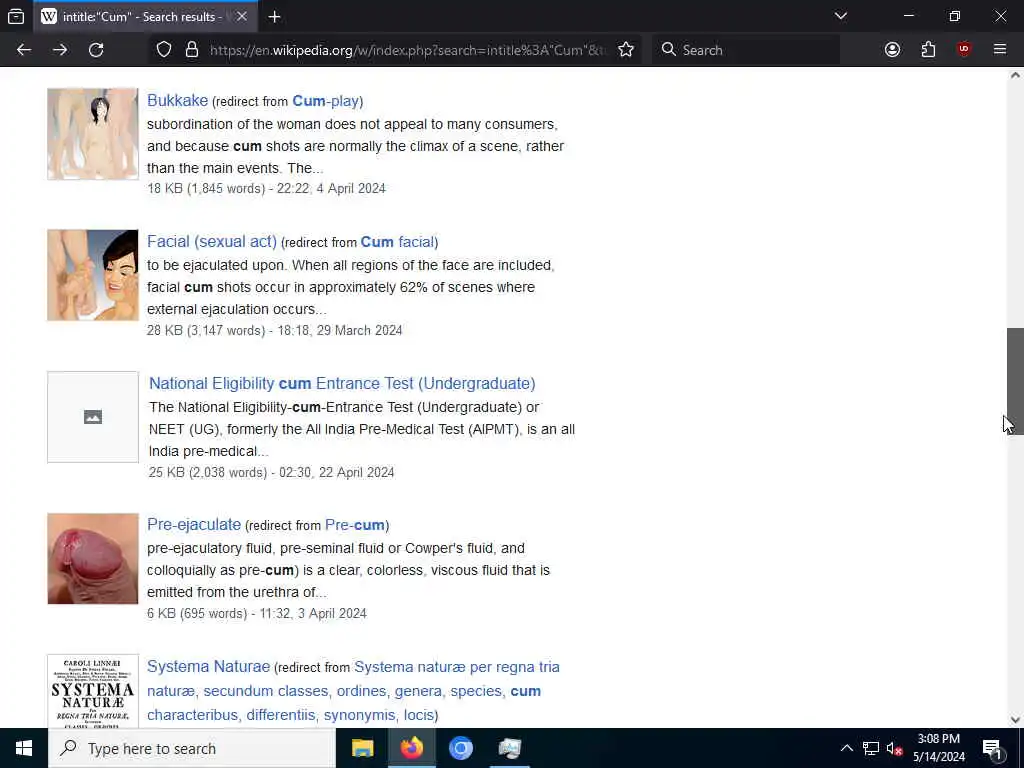This screenshot has height=768, width=1024.
Task: Open the Cum-play redirect link
Action: click(x=326, y=101)
